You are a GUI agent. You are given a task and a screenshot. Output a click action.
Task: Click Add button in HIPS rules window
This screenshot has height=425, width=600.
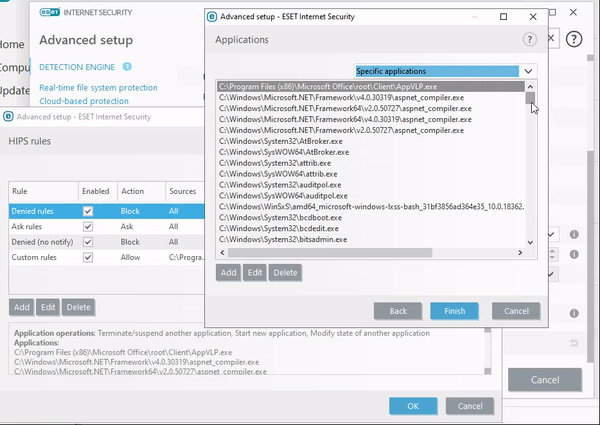click(21, 307)
